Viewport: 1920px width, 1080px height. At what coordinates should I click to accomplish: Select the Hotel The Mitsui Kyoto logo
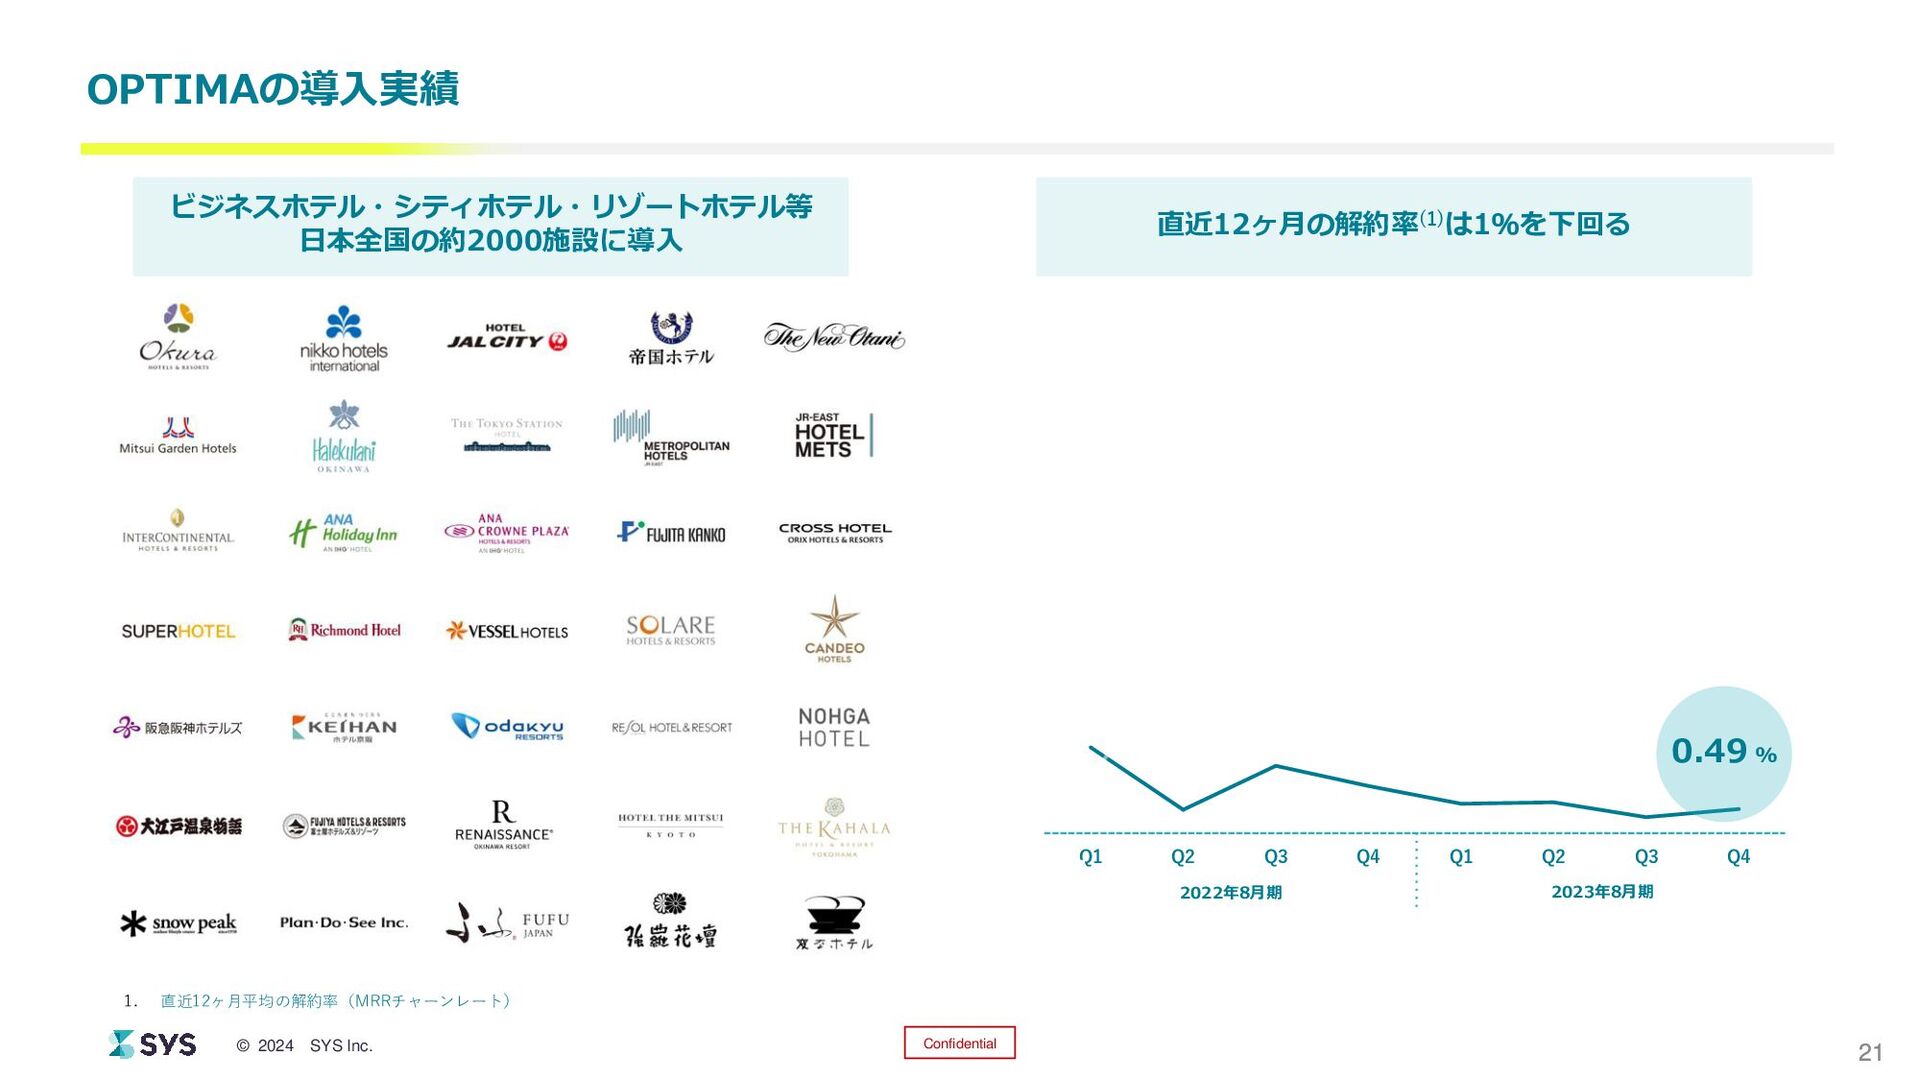(671, 826)
